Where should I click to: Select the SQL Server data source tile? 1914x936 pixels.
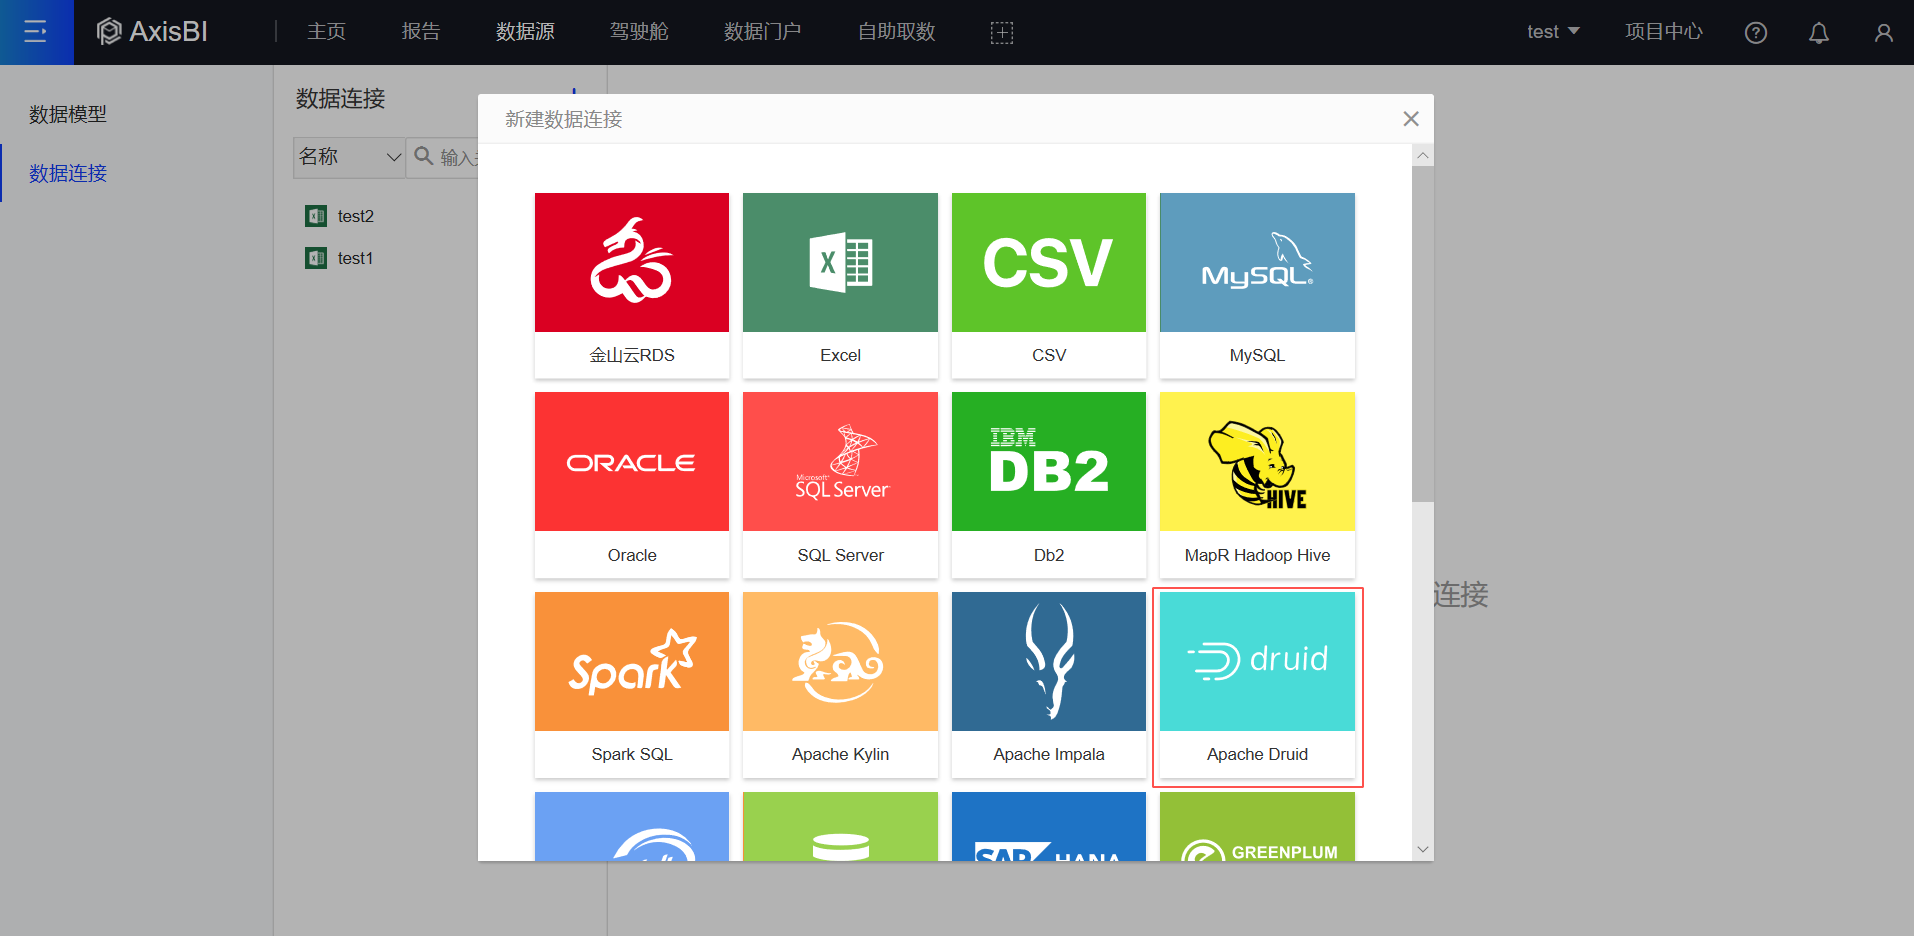[840, 485]
